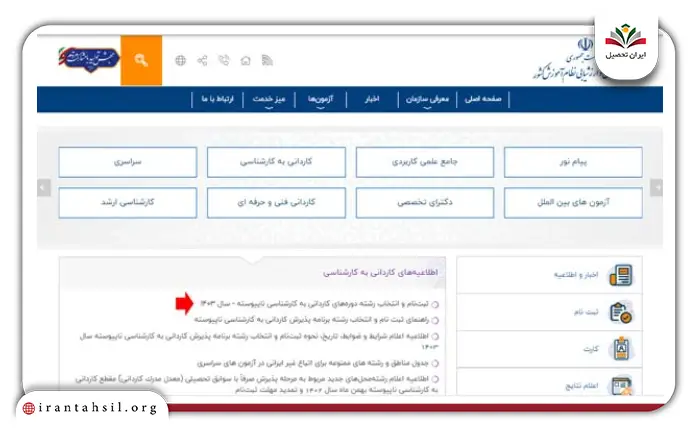
Task: Open the اعلام نتایج sidebar link
Action: (x=582, y=386)
